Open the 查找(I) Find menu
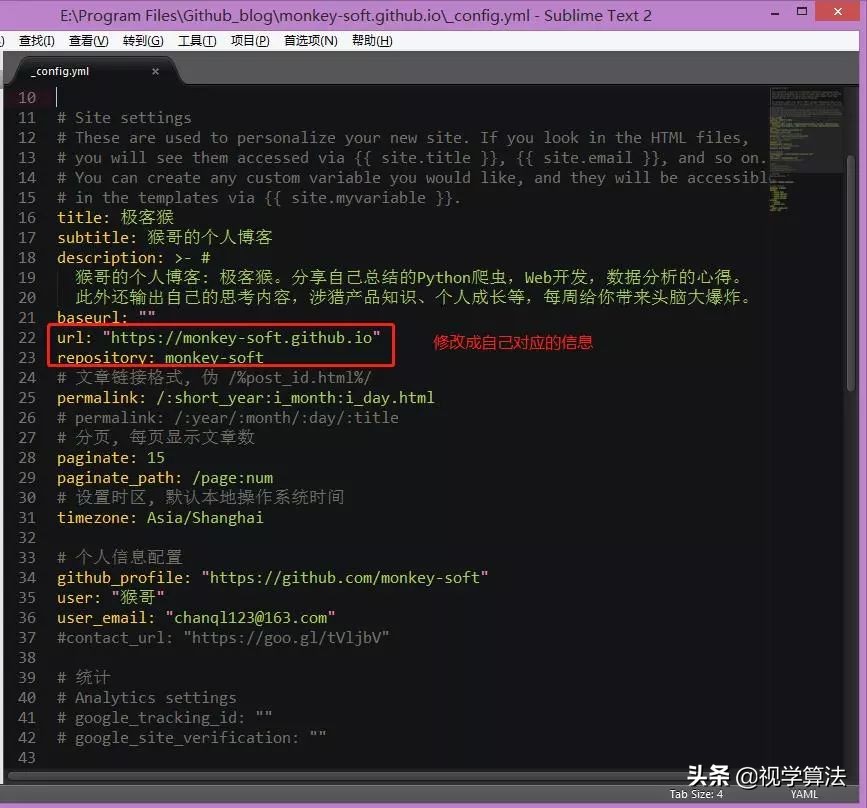Screen dimensions: 867x808 [36, 40]
